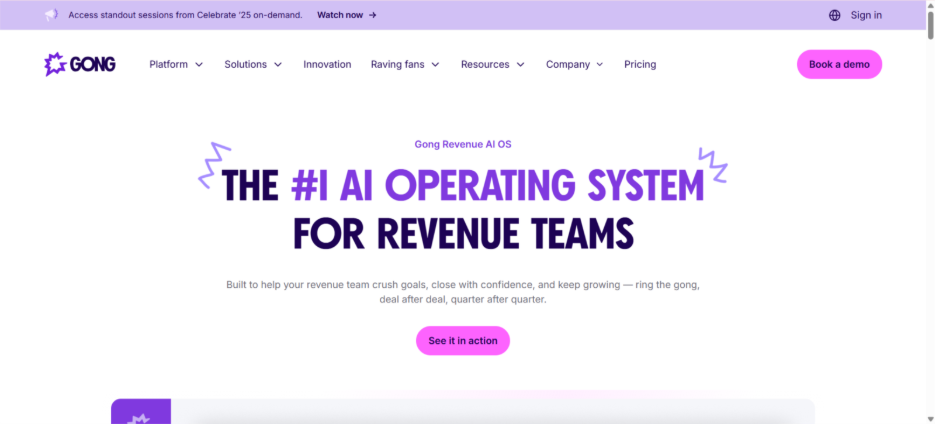Image resolution: width=936 pixels, height=424 pixels.
Task: Open the Company dropdown menu
Action: (574, 64)
